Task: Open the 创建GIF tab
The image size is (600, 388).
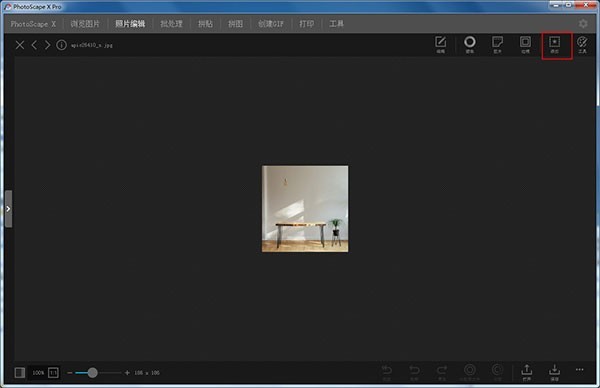Action: click(271, 24)
